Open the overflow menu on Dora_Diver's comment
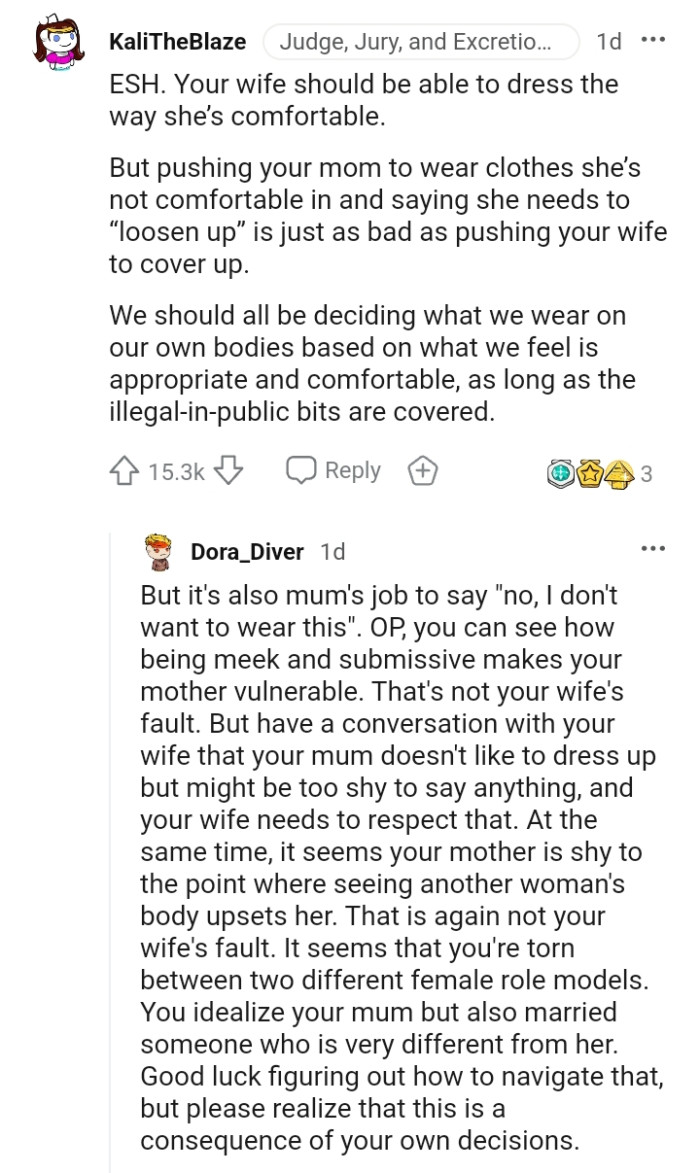700x1173 pixels. (654, 548)
